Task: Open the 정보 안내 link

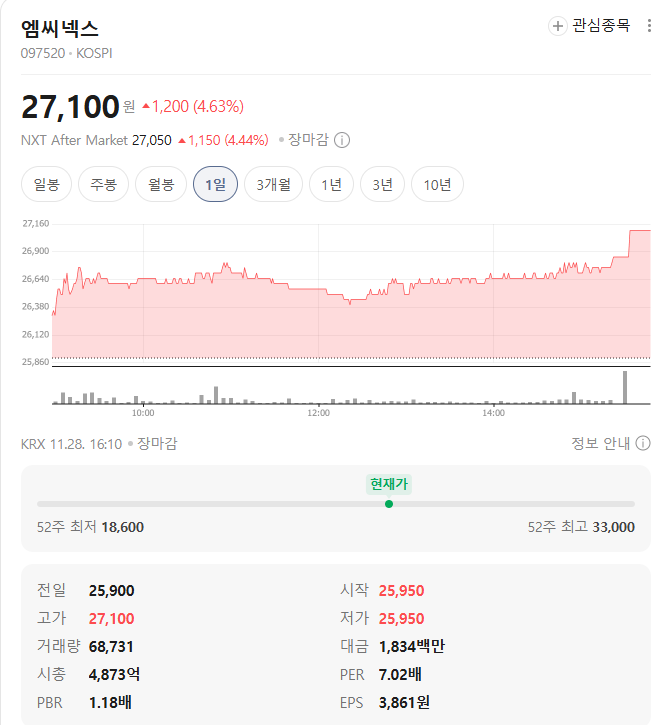Action: coord(600,443)
